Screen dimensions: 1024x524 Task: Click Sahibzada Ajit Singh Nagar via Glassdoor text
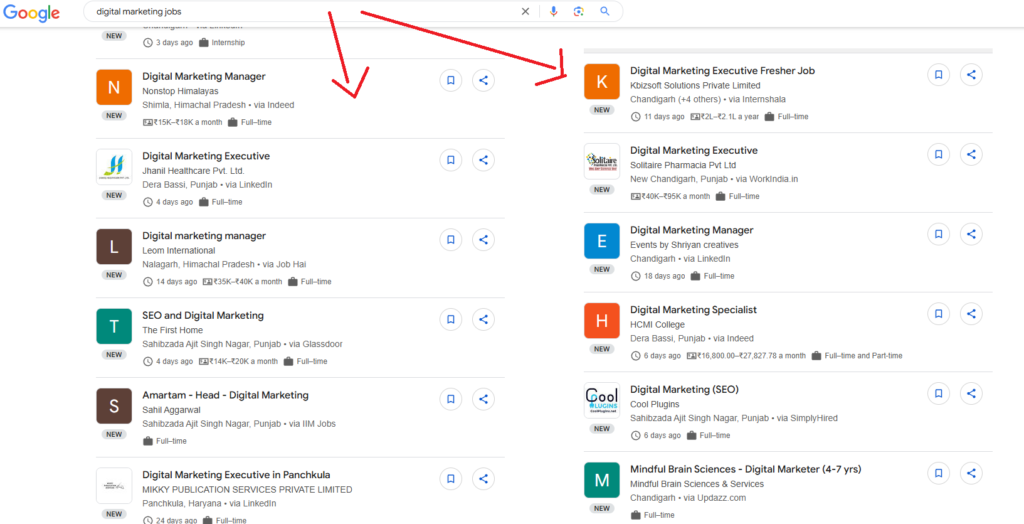pyautogui.click(x=242, y=344)
